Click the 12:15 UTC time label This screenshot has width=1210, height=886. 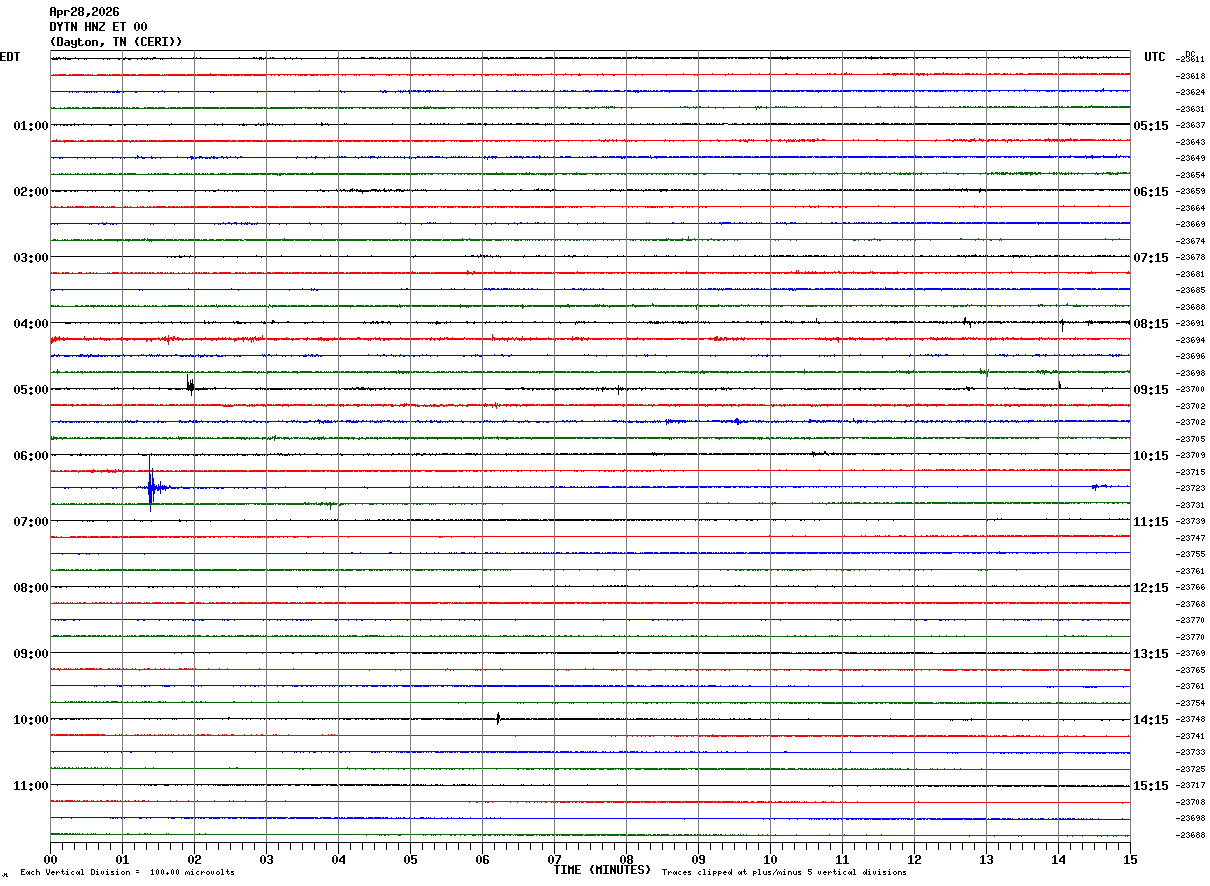coord(1151,588)
